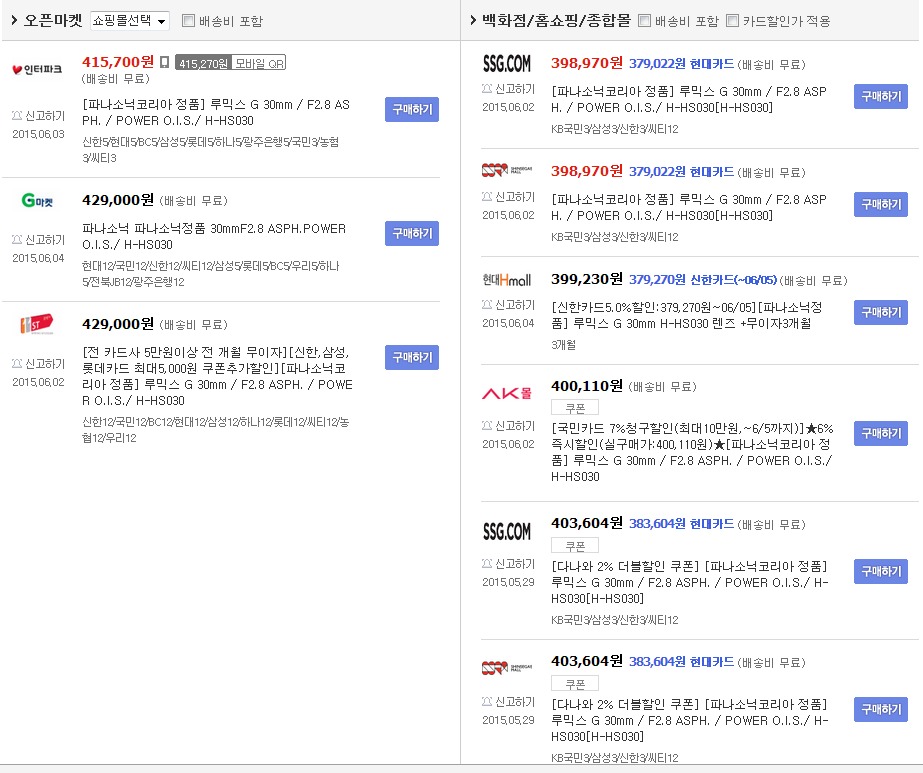Collapse the 백화점/홈쇼핑/종합몰 section header arrow
This screenshot has width=923, height=773.
point(472,20)
